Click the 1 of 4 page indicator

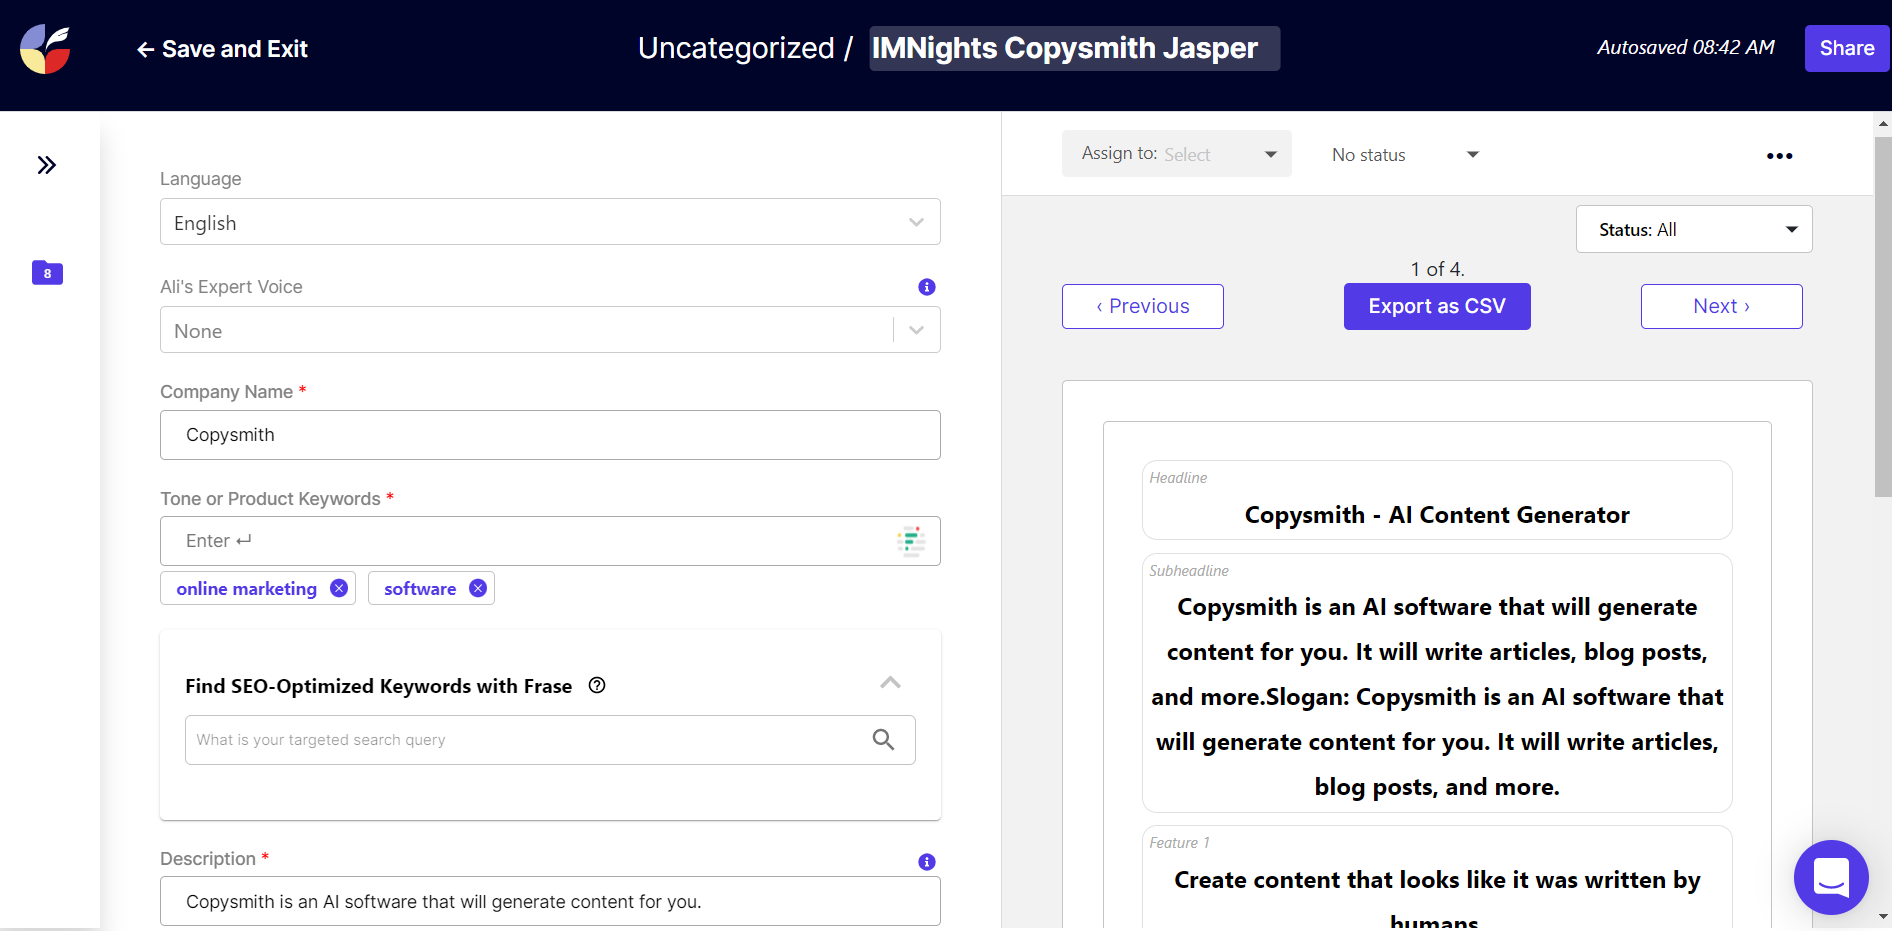click(1437, 269)
